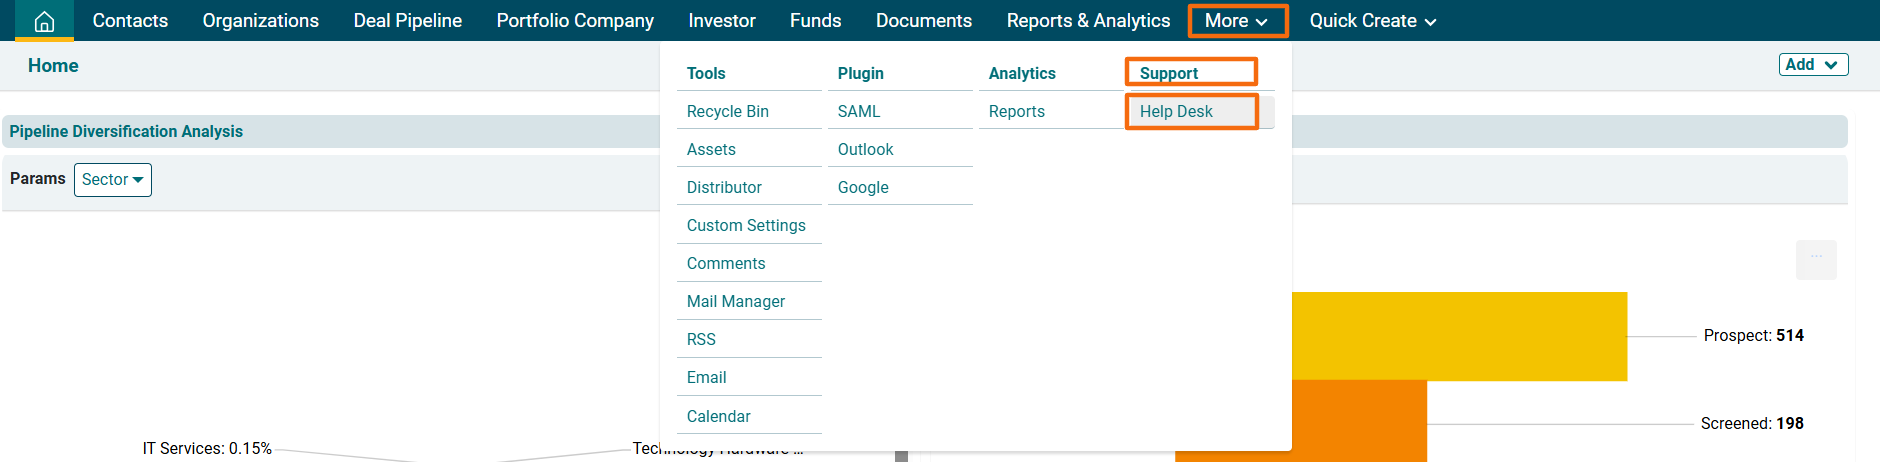Expand the More menu
Viewport: 1880px width, 462px height.
pos(1236,21)
